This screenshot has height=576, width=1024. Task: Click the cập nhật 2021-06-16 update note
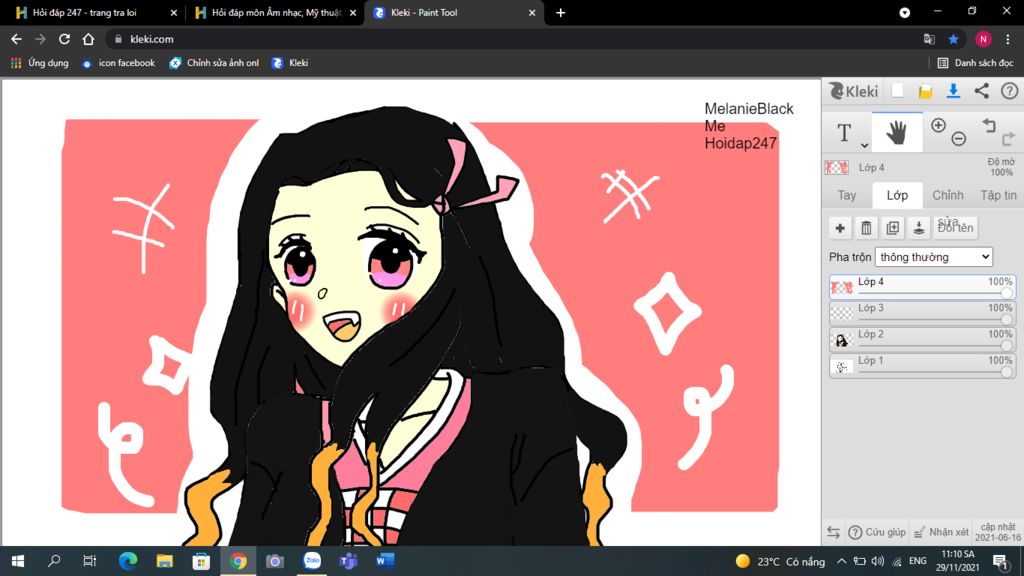(998, 532)
